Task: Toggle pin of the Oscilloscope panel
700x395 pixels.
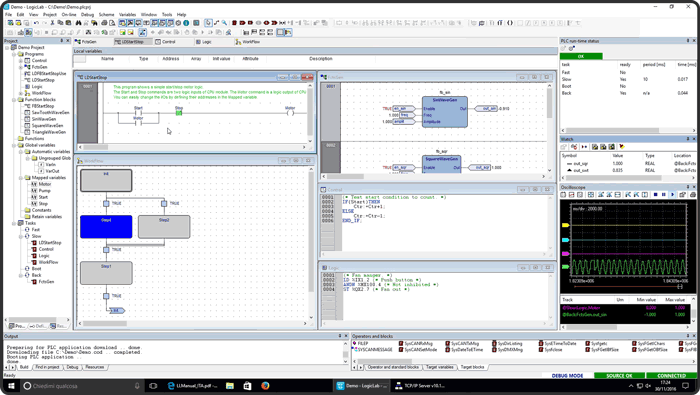Action: click(688, 187)
